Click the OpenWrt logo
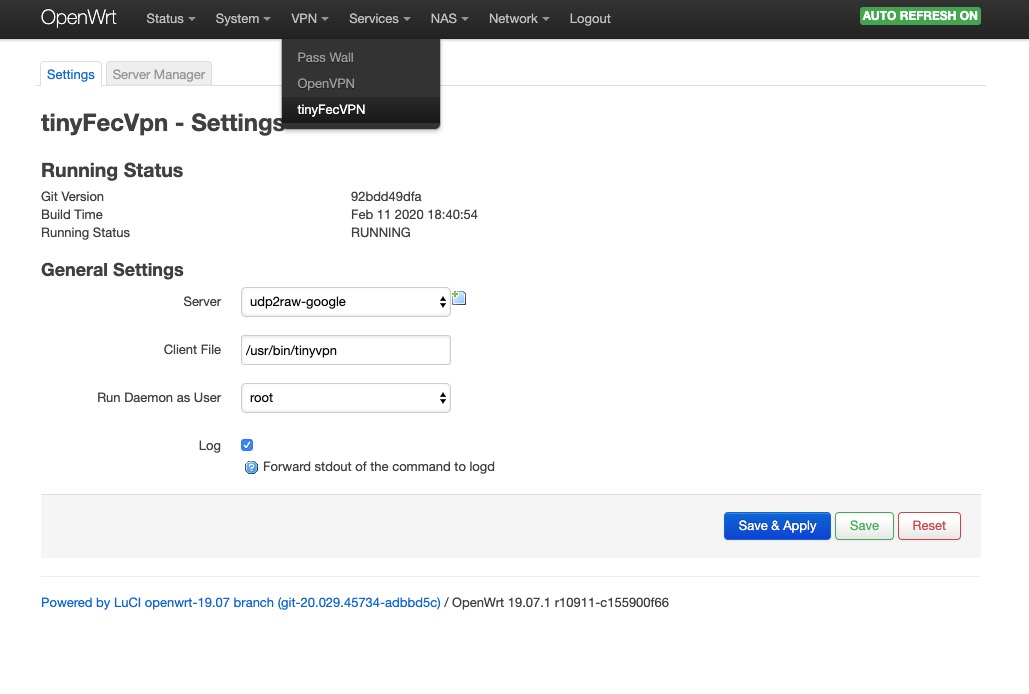The width and height of the screenshot is (1029, 694). [x=79, y=18]
